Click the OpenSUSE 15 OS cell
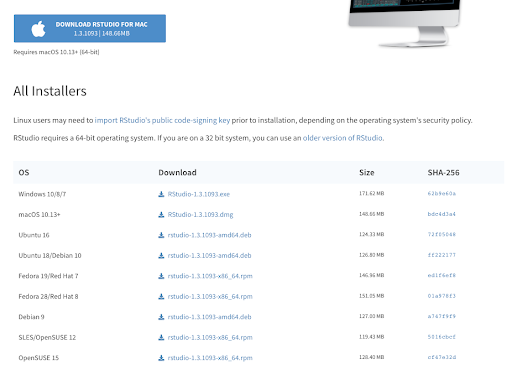Viewport: 512px width, 369px height. pos(39,358)
